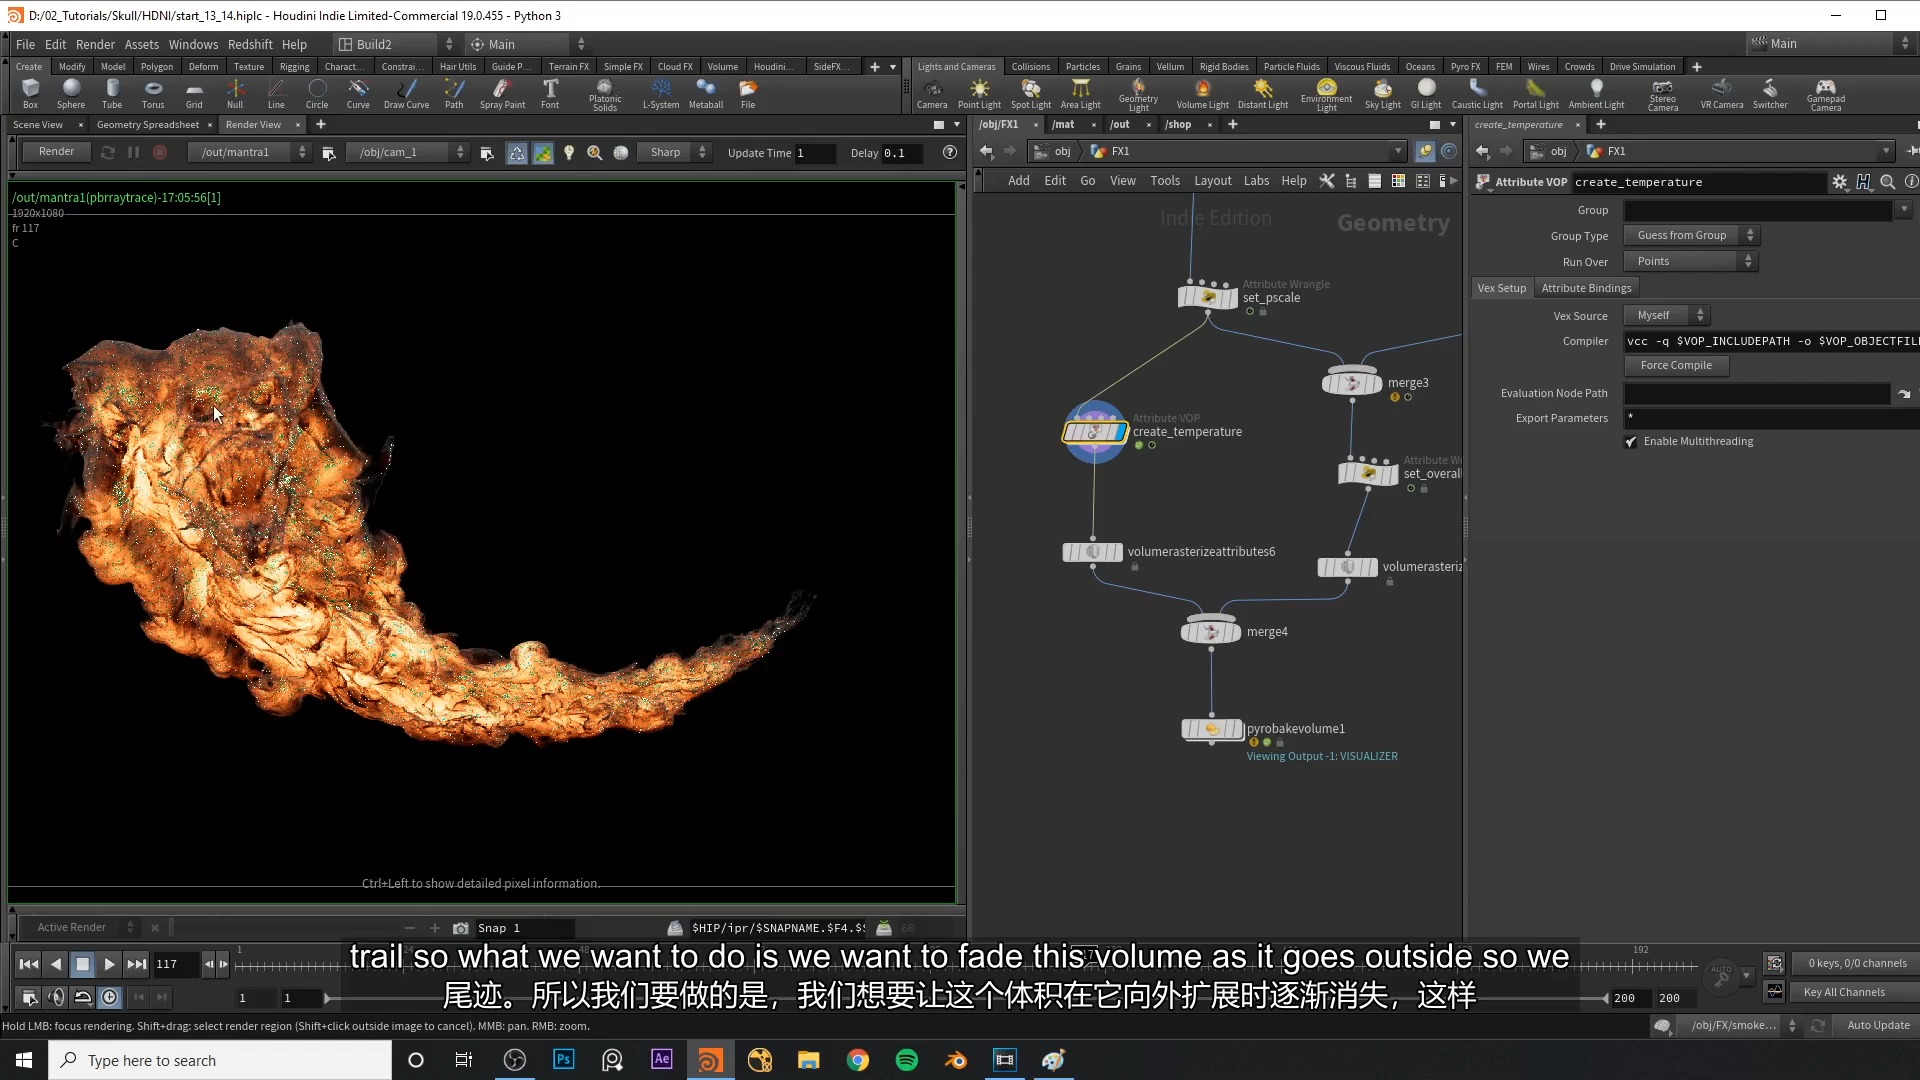This screenshot has height=1080, width=1920.
Task: Open the Active Render dropdown
Action: point(82,928)
